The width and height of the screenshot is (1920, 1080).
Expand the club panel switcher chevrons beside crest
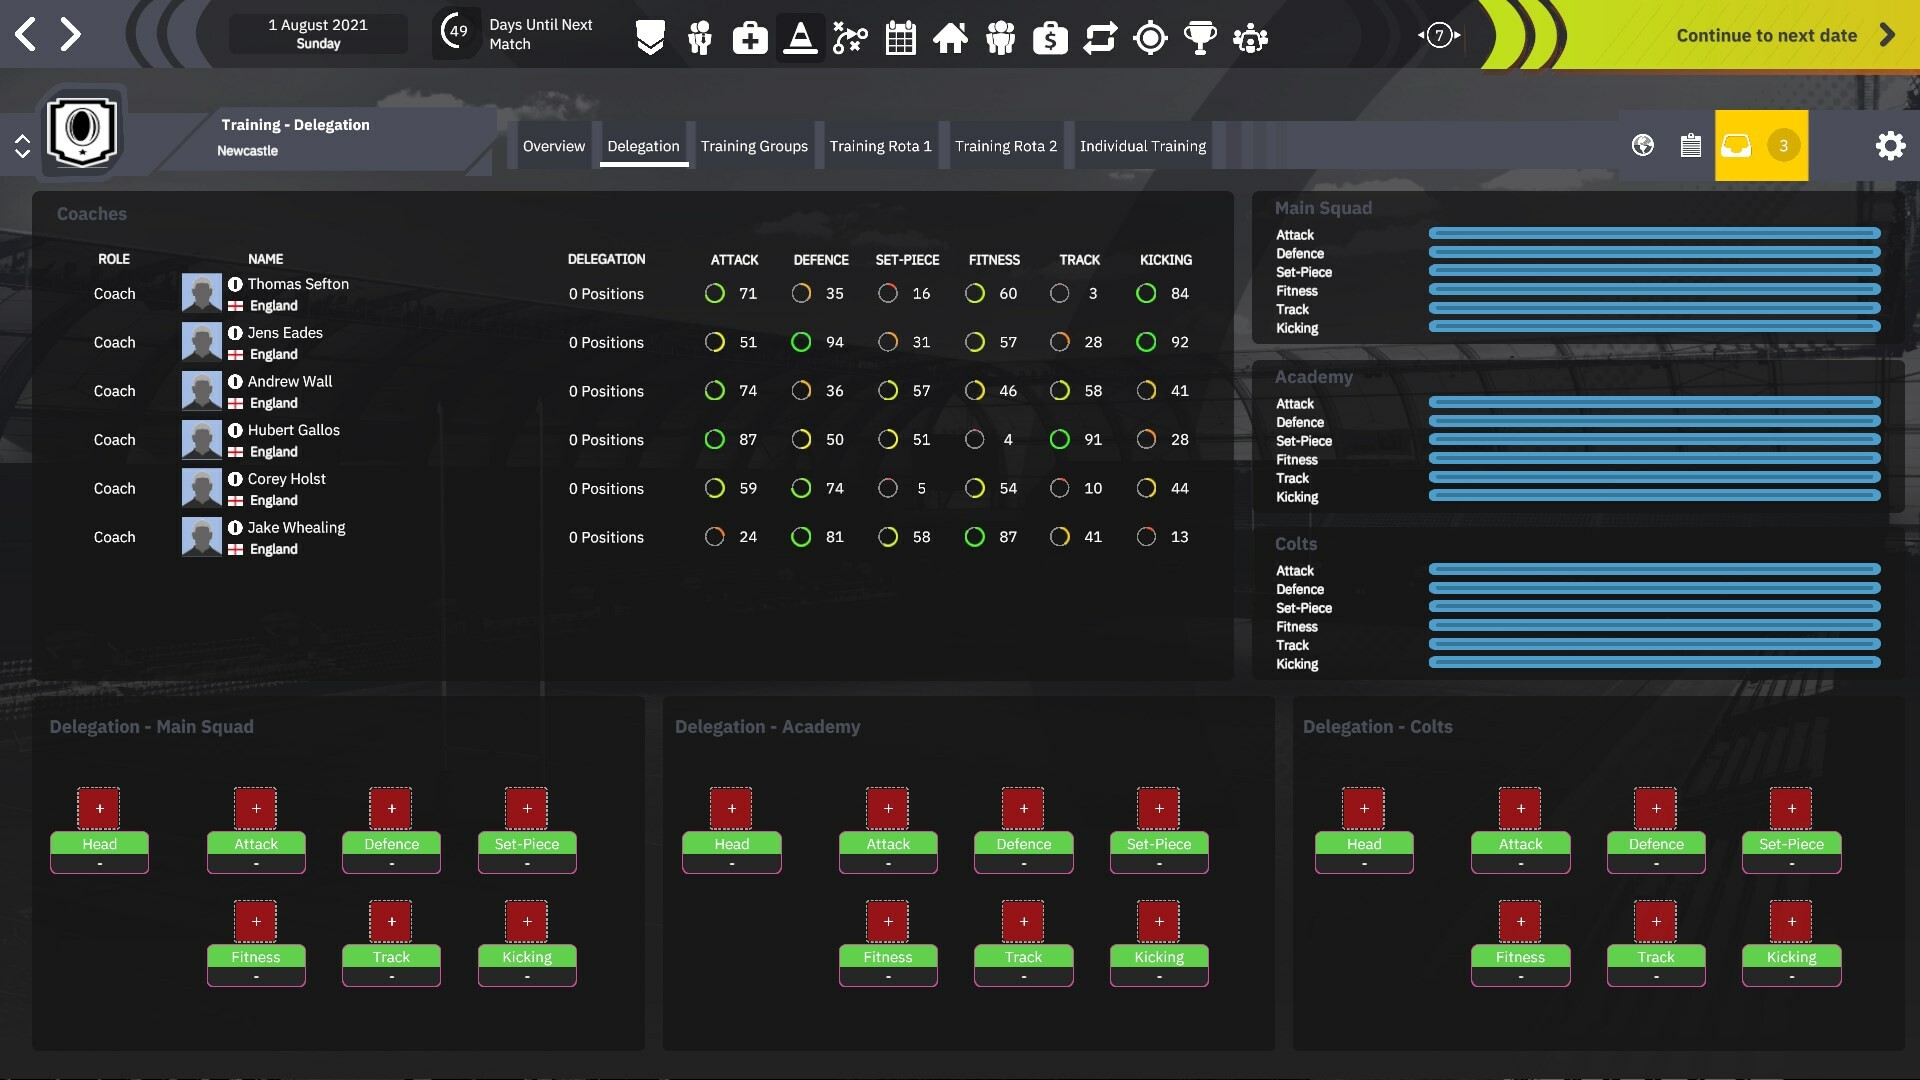tap(23, 145)
